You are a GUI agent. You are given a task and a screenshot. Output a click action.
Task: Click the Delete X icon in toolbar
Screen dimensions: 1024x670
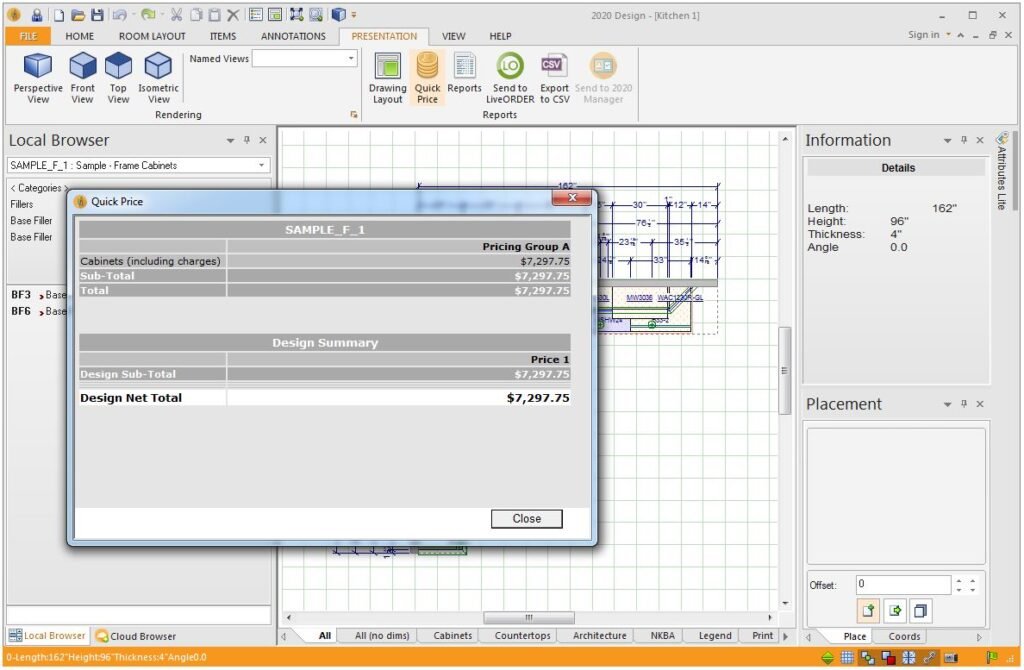click(233, 14)
